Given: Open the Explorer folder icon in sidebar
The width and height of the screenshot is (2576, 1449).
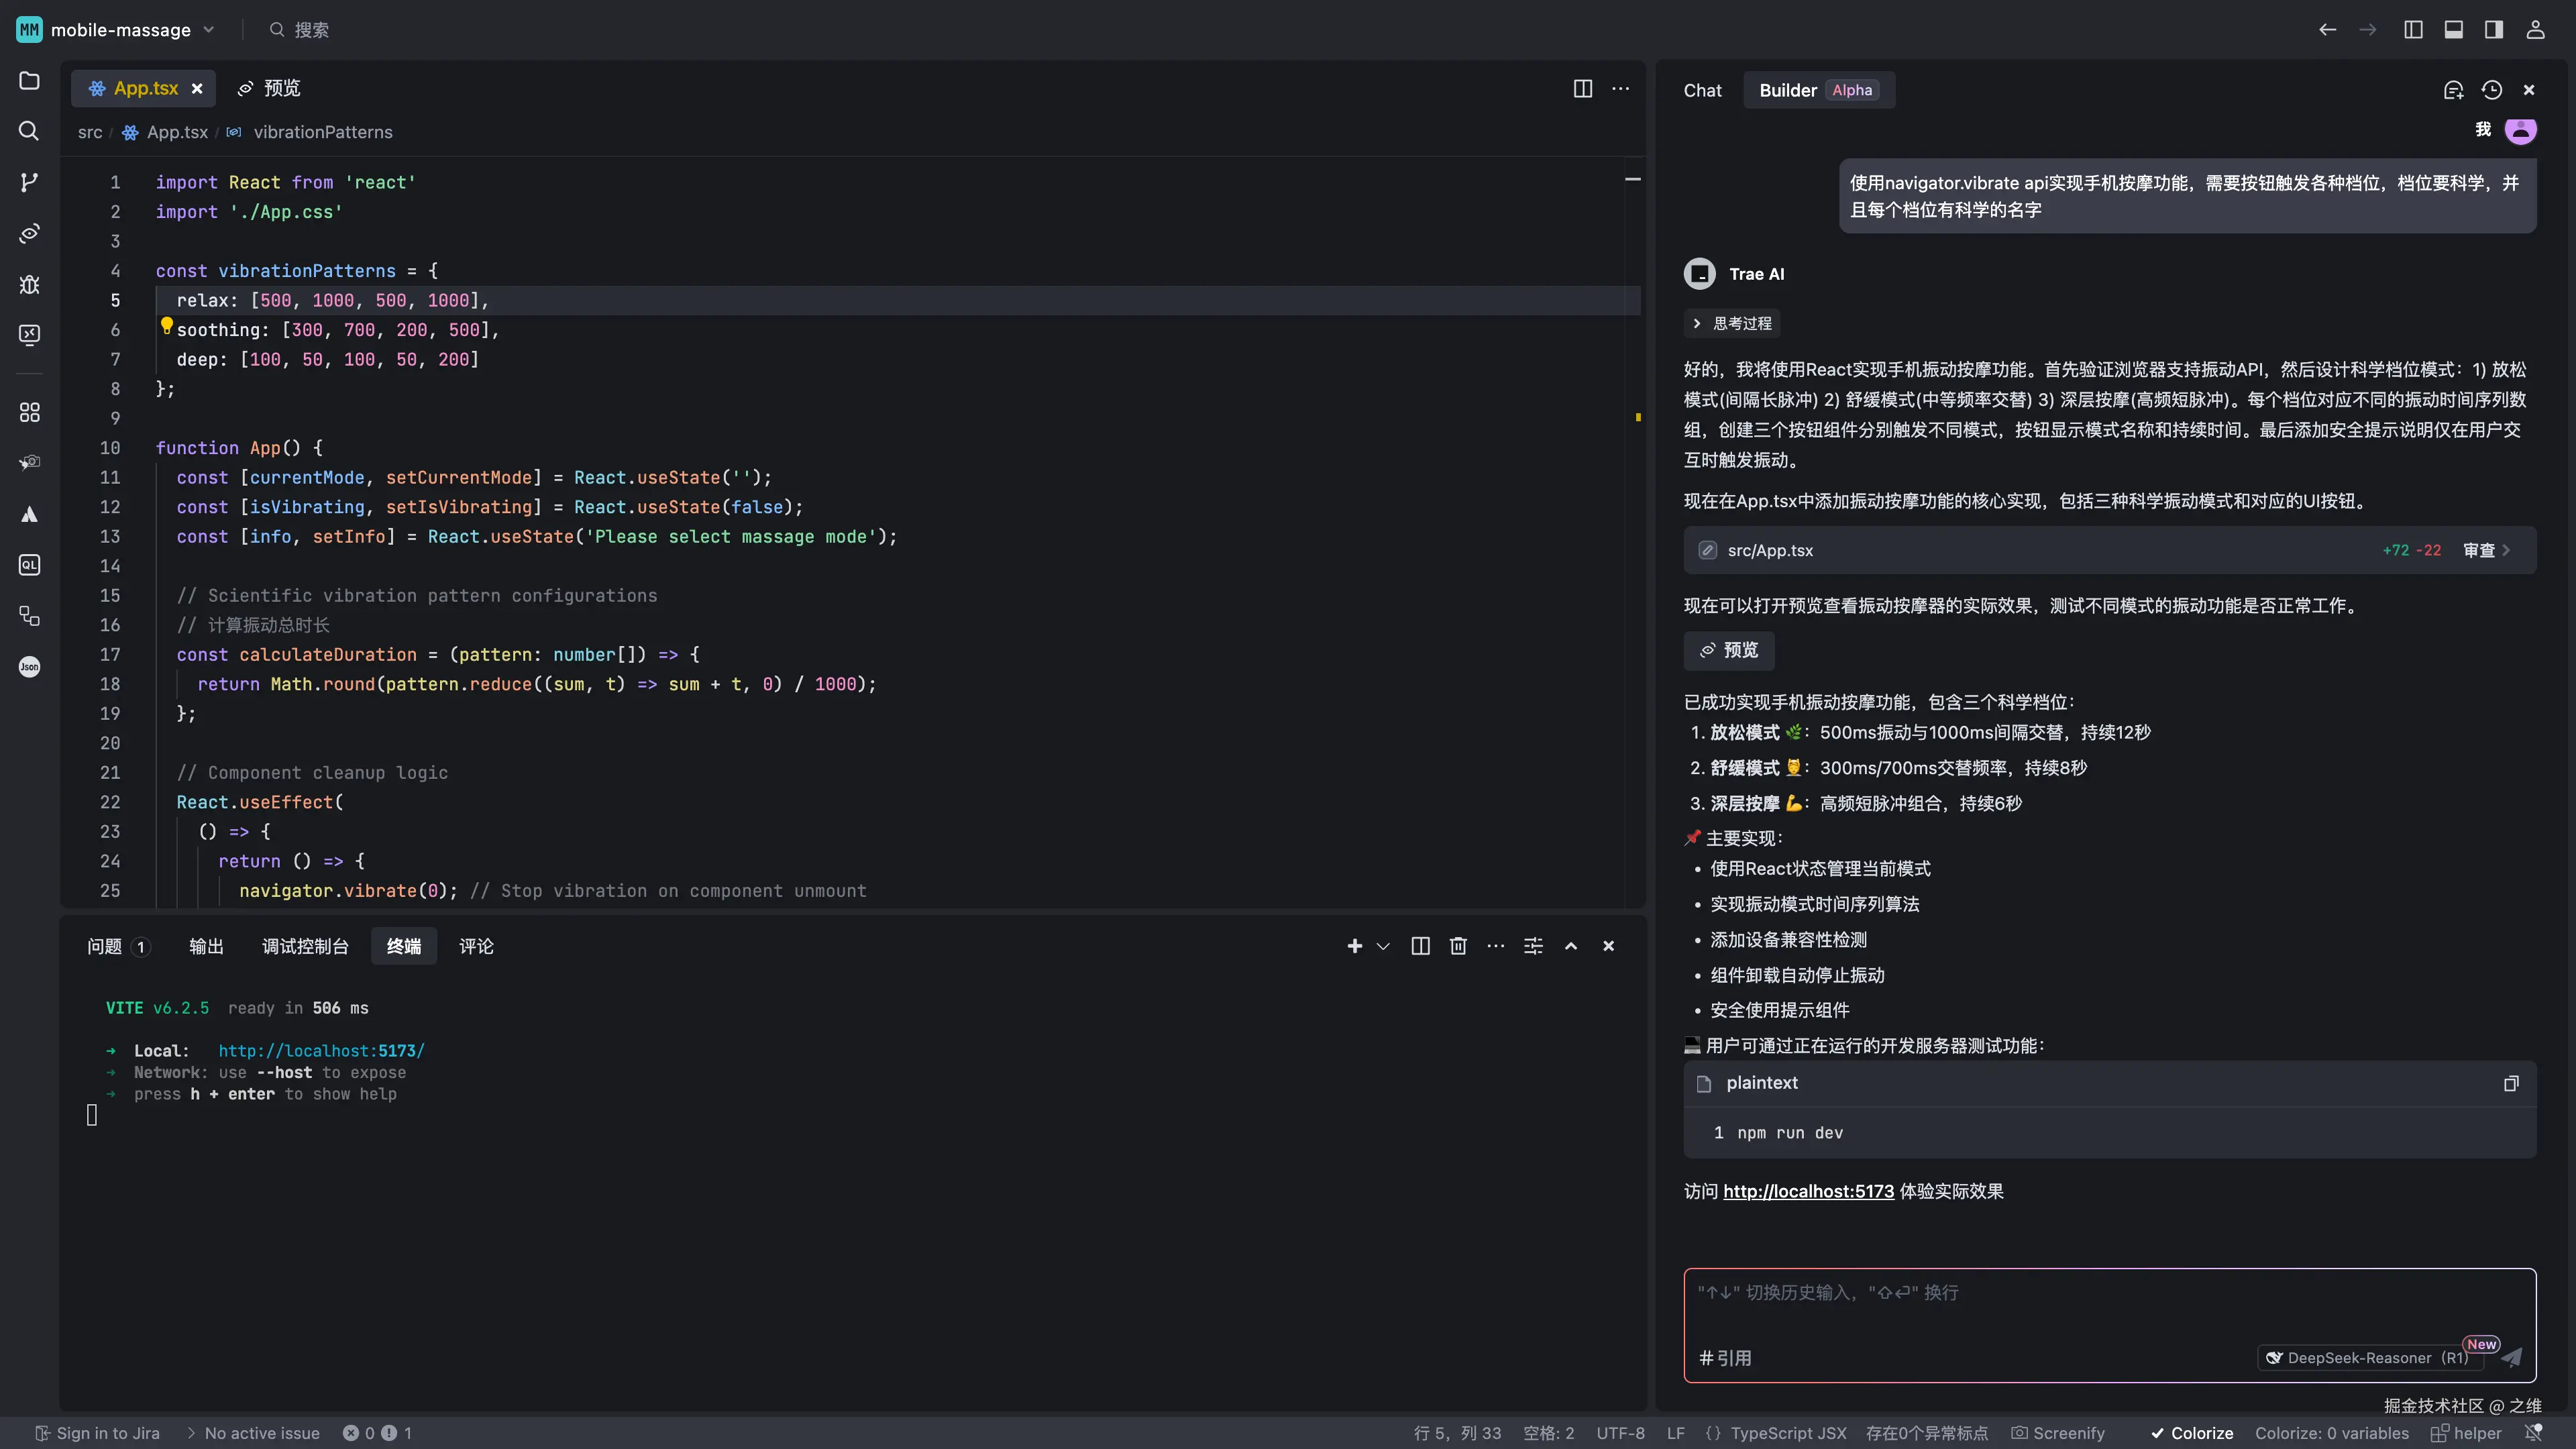Looking at the screenshot, I should [x=29, y=81].
